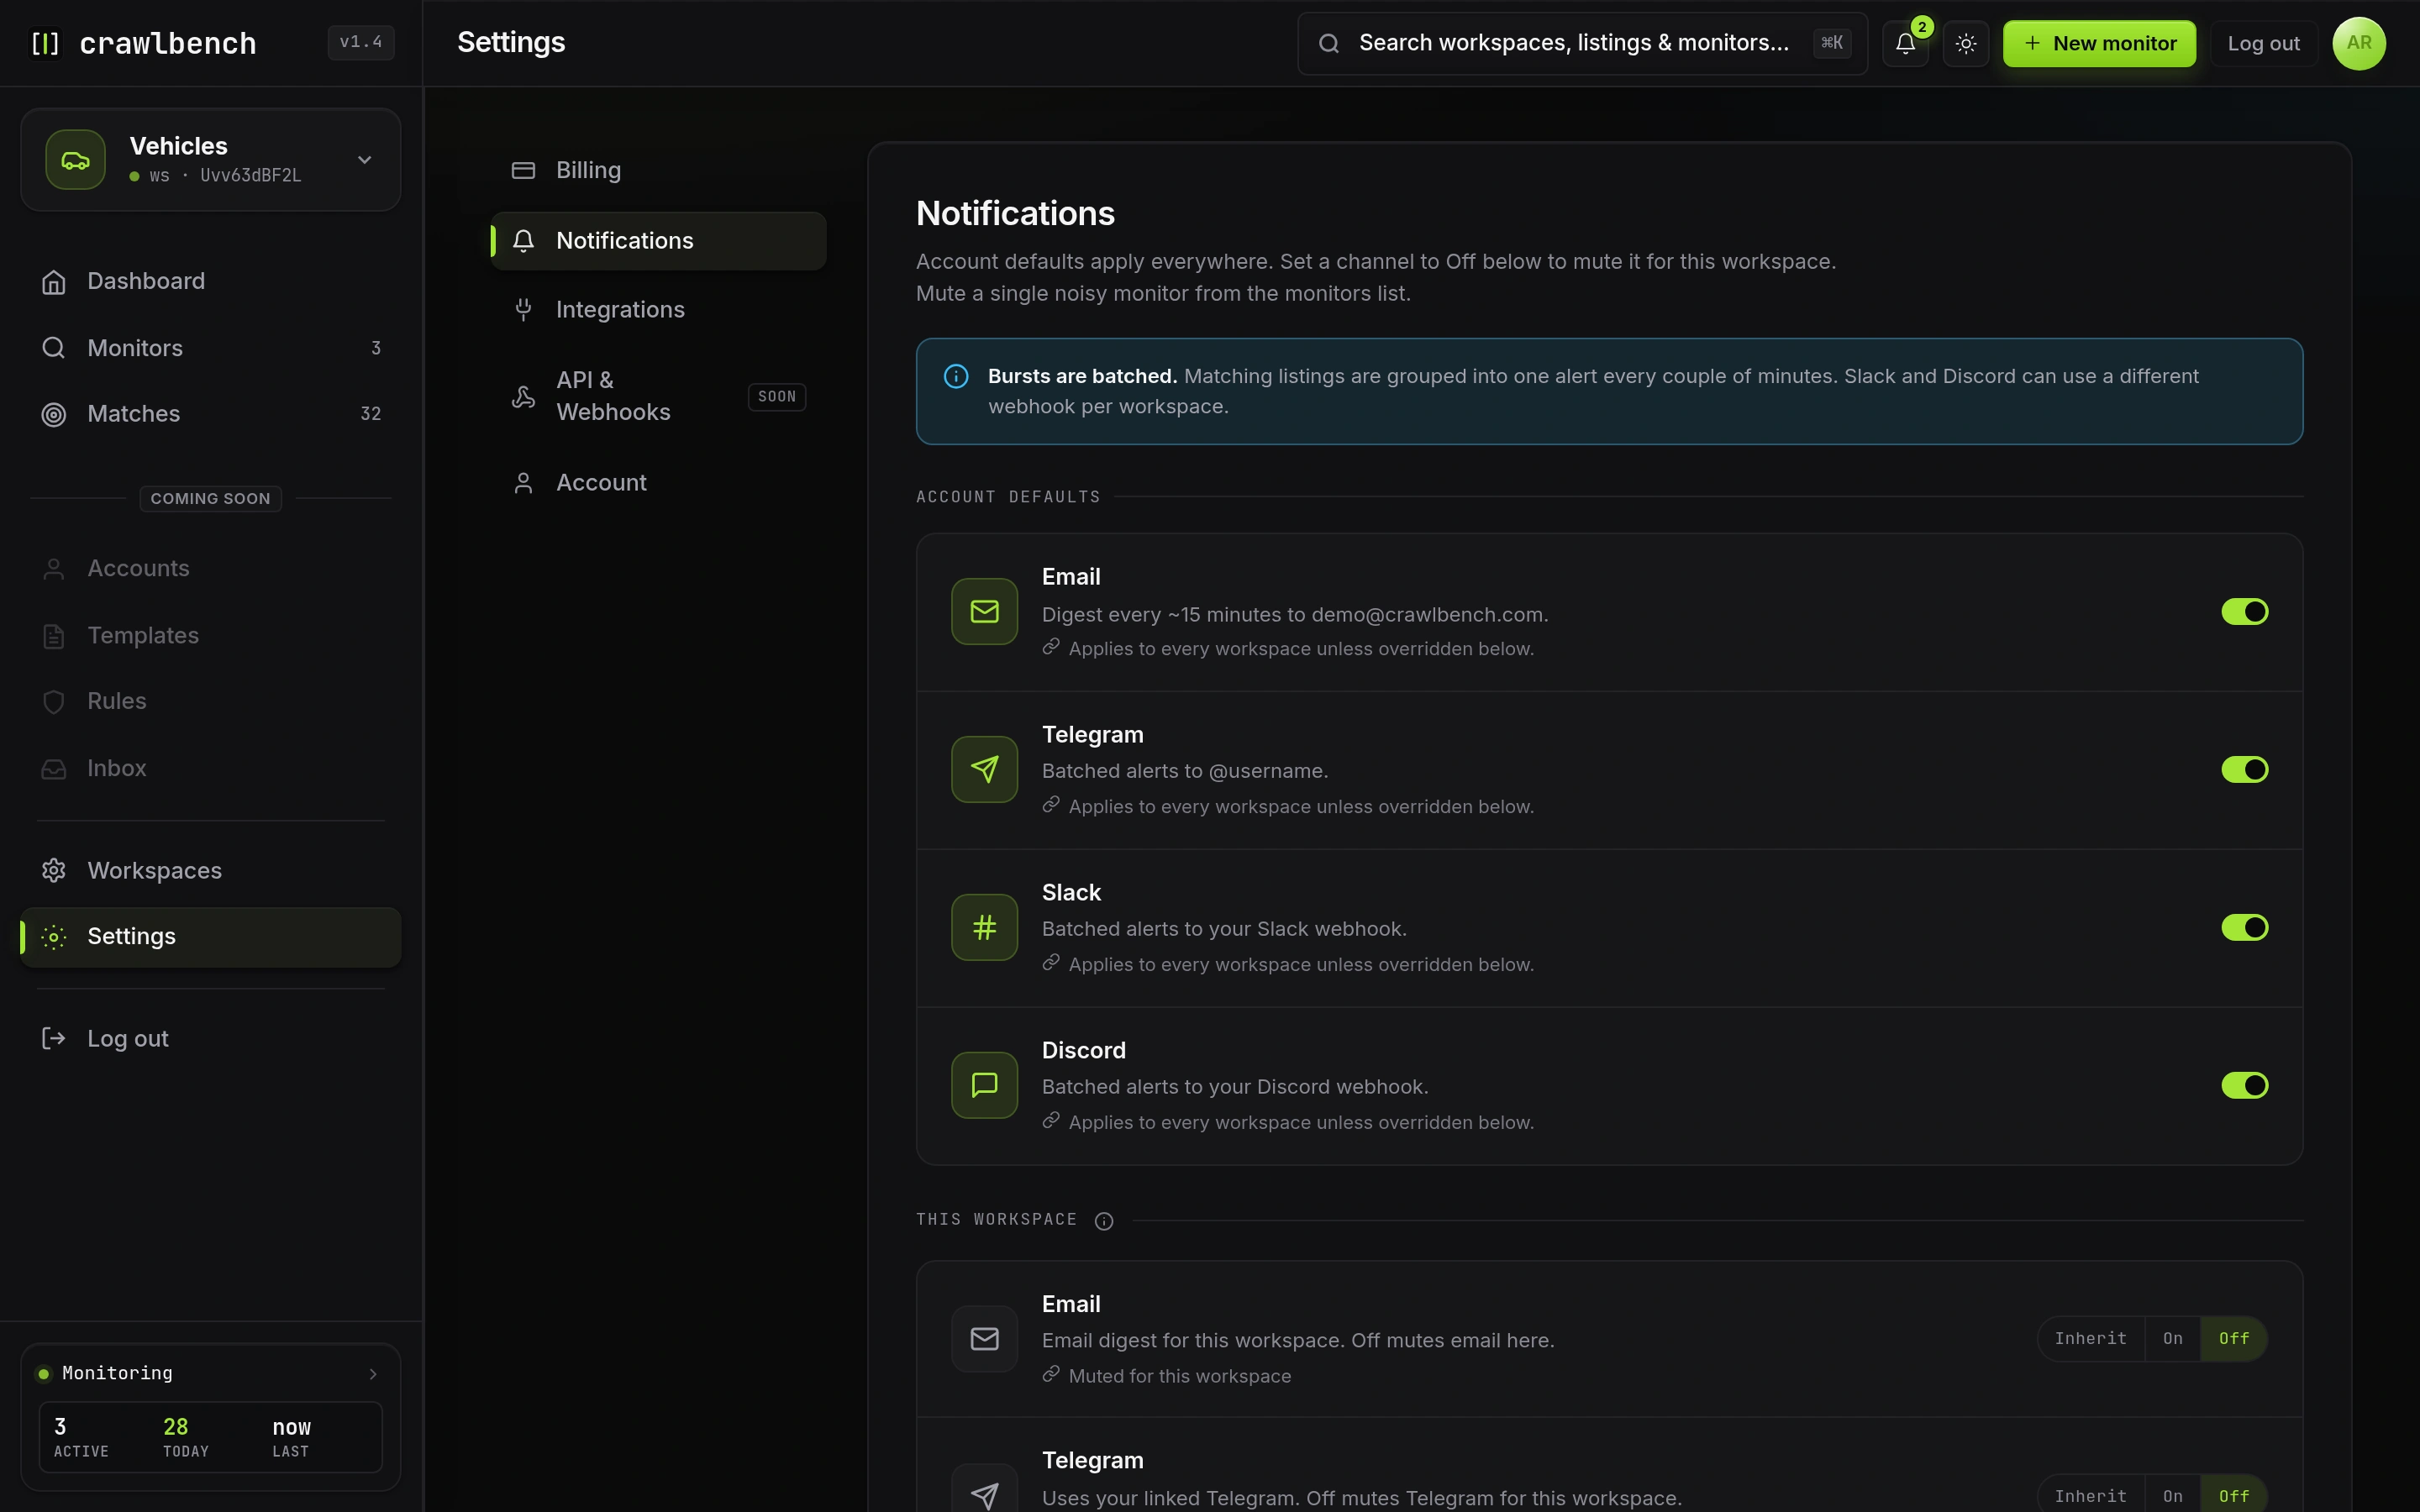Set workspace Email to On
The image size is (2420, 1512).
point(2173,1338)
